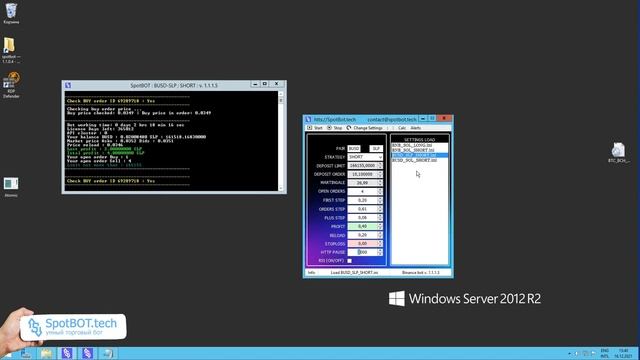This screenshot has width=640, height=360.
Task: Select the desktop icon below RDP Defender
Action: click(11, 187)
